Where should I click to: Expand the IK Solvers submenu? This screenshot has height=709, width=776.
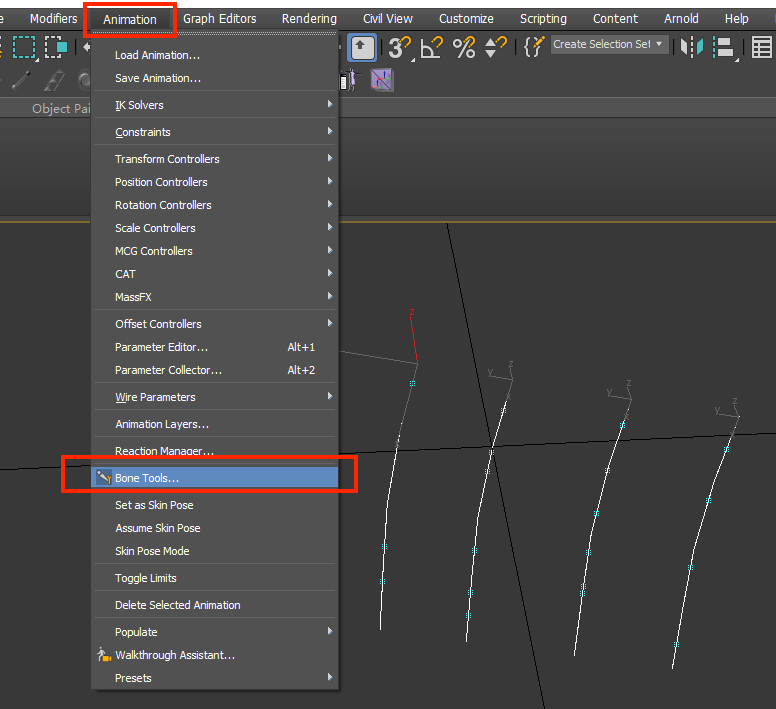point(215,105)
